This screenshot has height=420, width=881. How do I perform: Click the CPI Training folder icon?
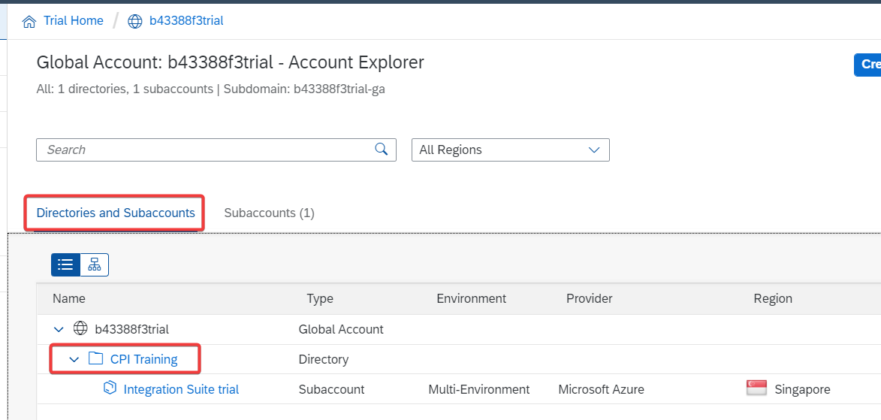(x=96, y=359)
